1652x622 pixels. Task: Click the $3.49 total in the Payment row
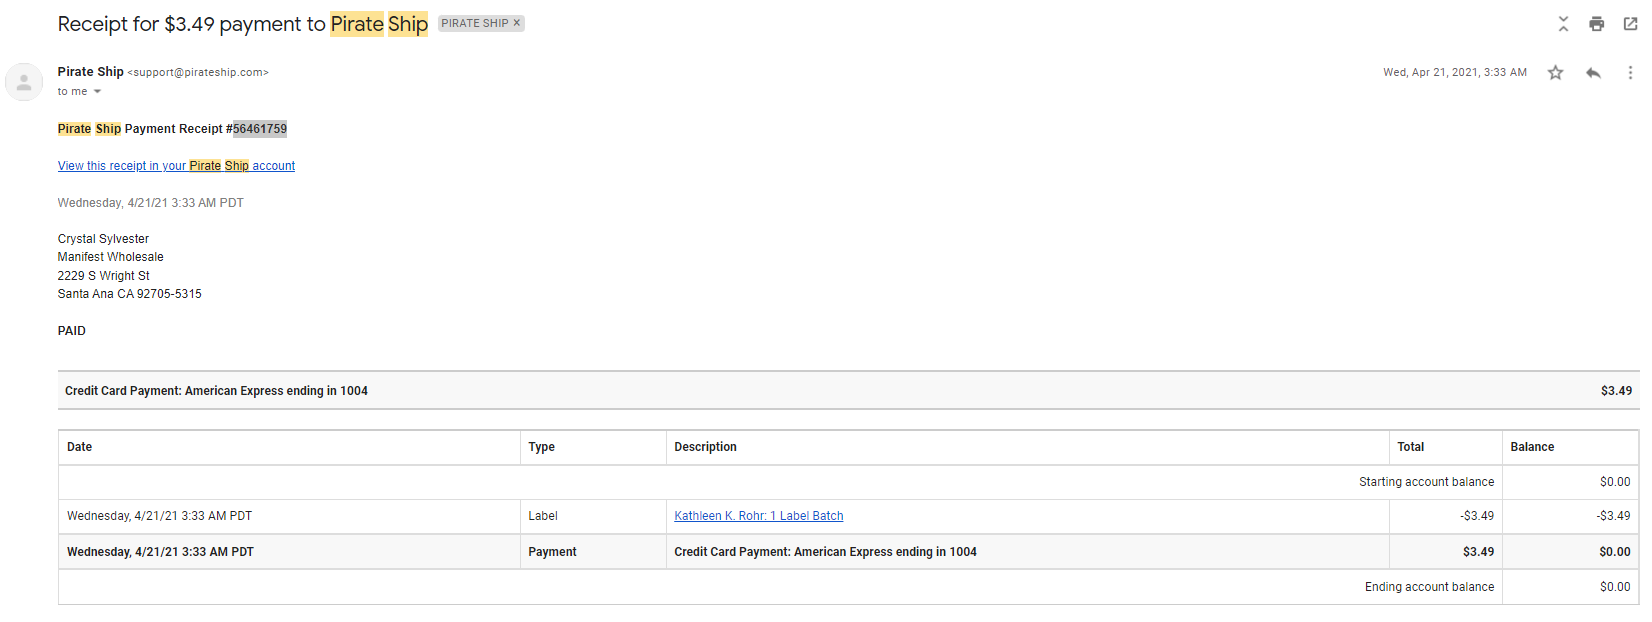pyautogui.click(x=1479, y=552)
